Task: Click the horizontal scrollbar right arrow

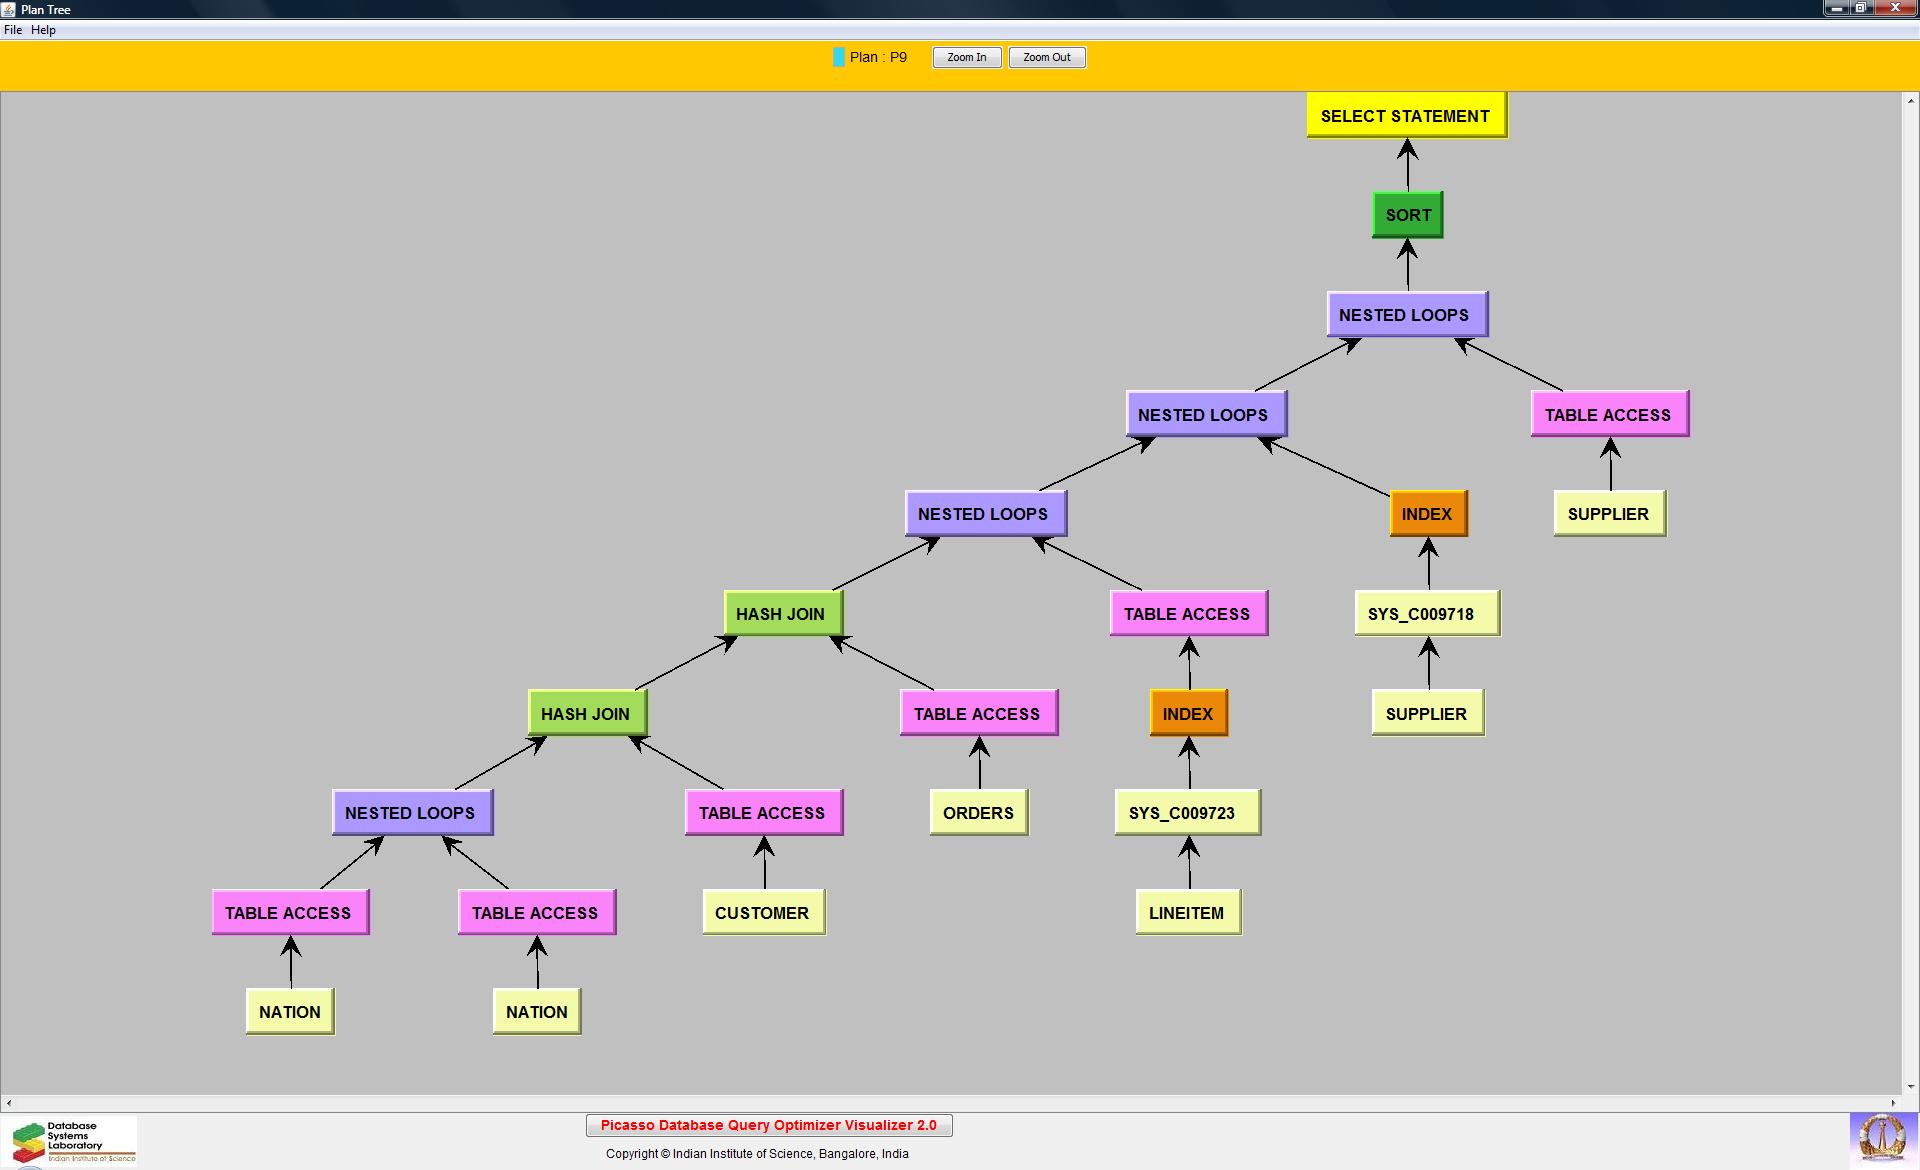Action: point(1893,1103)
